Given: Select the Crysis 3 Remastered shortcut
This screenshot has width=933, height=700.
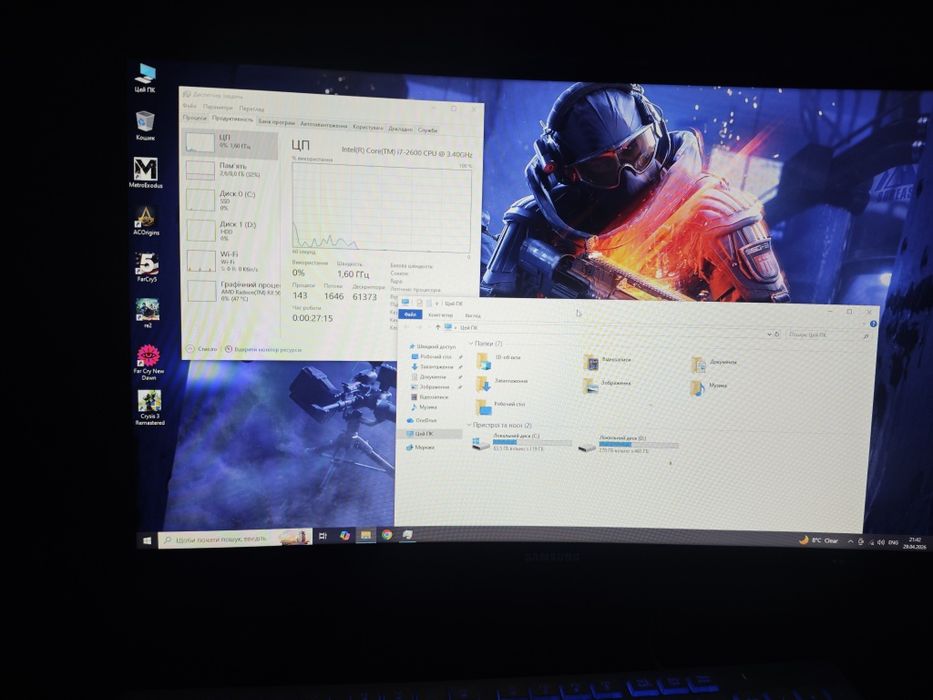Looking at the screenshot, I should tap(149, 408).
